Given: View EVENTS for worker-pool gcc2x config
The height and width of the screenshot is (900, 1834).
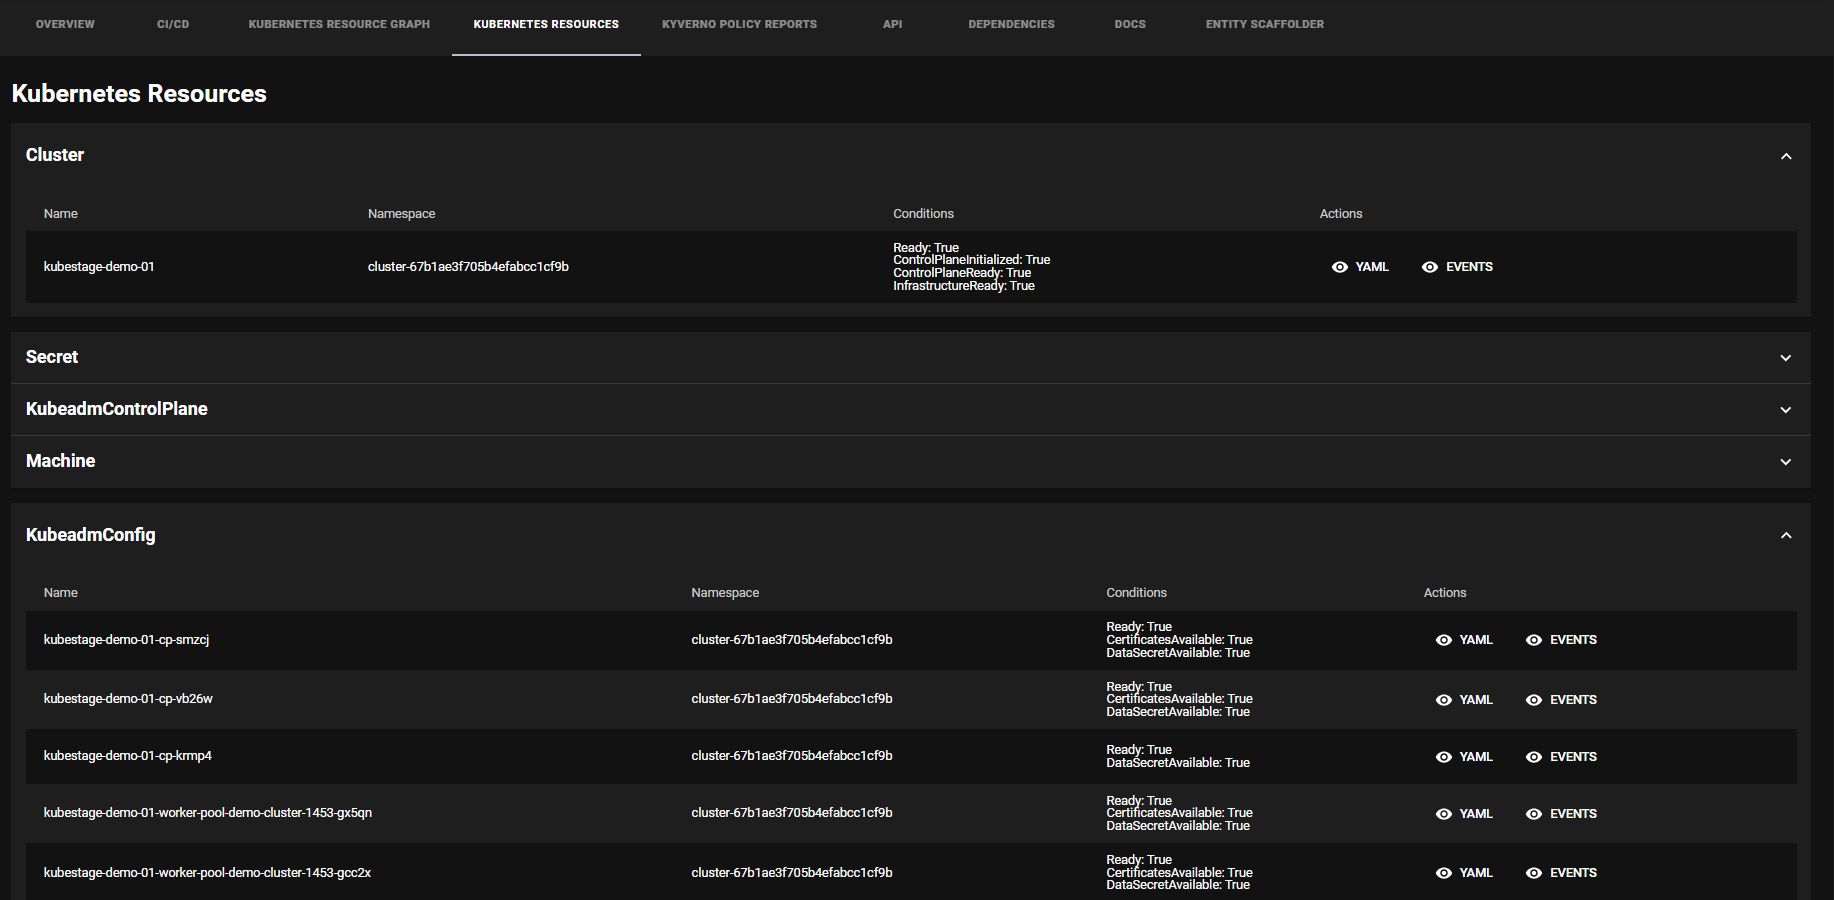Looking at the screenshot, I should click(1562, 873).
